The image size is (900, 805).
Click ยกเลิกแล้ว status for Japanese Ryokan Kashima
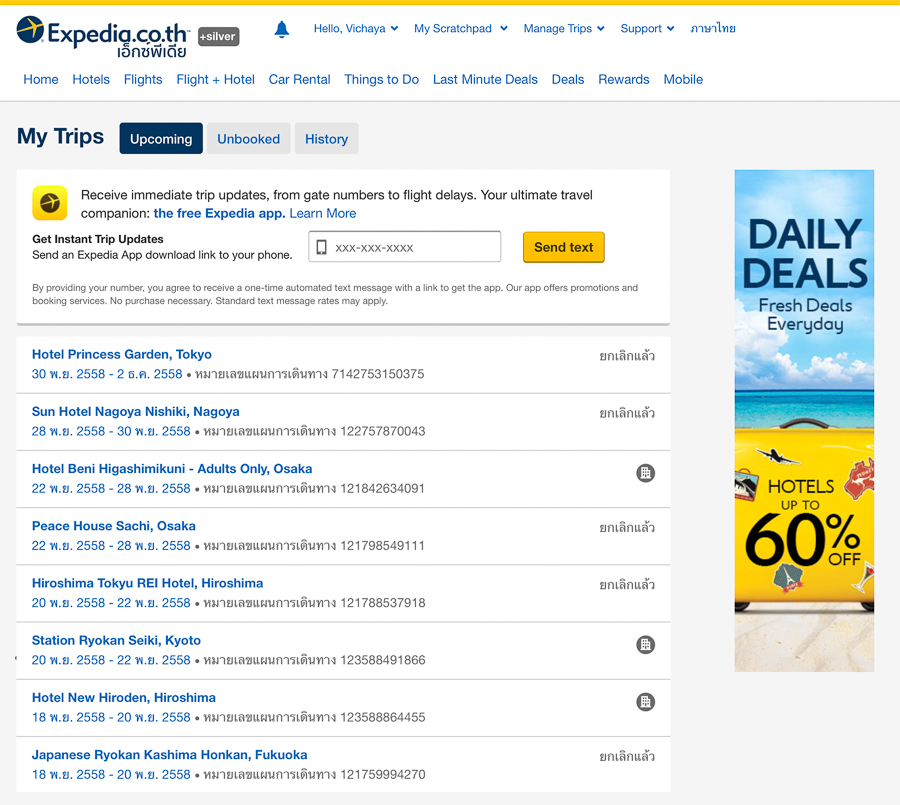point(627,756)
